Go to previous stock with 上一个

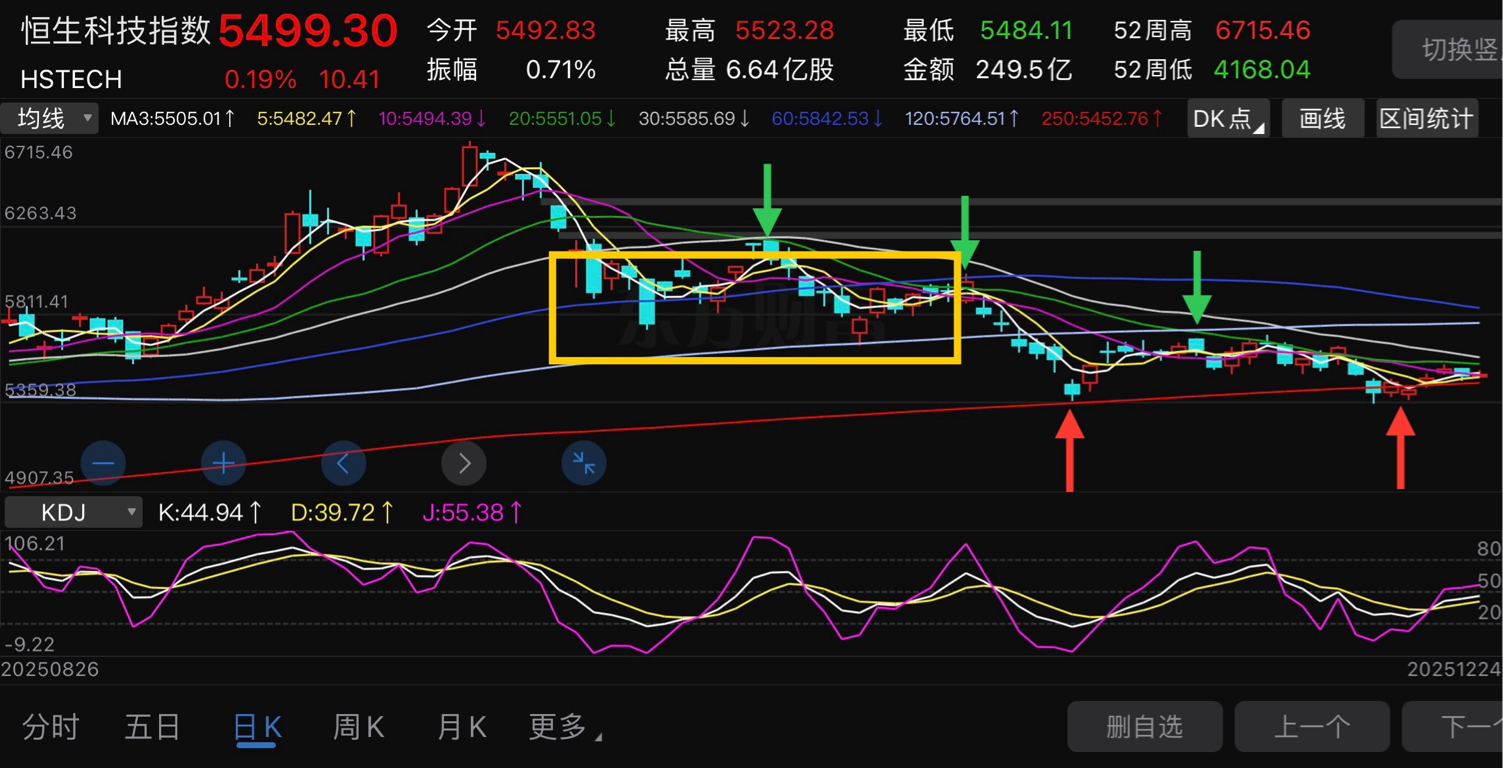coord(1312,727)
